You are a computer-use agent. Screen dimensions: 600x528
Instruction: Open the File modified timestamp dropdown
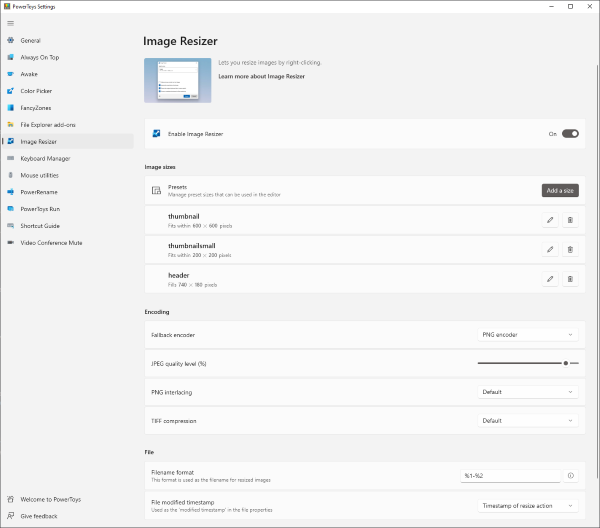(528, 506)
